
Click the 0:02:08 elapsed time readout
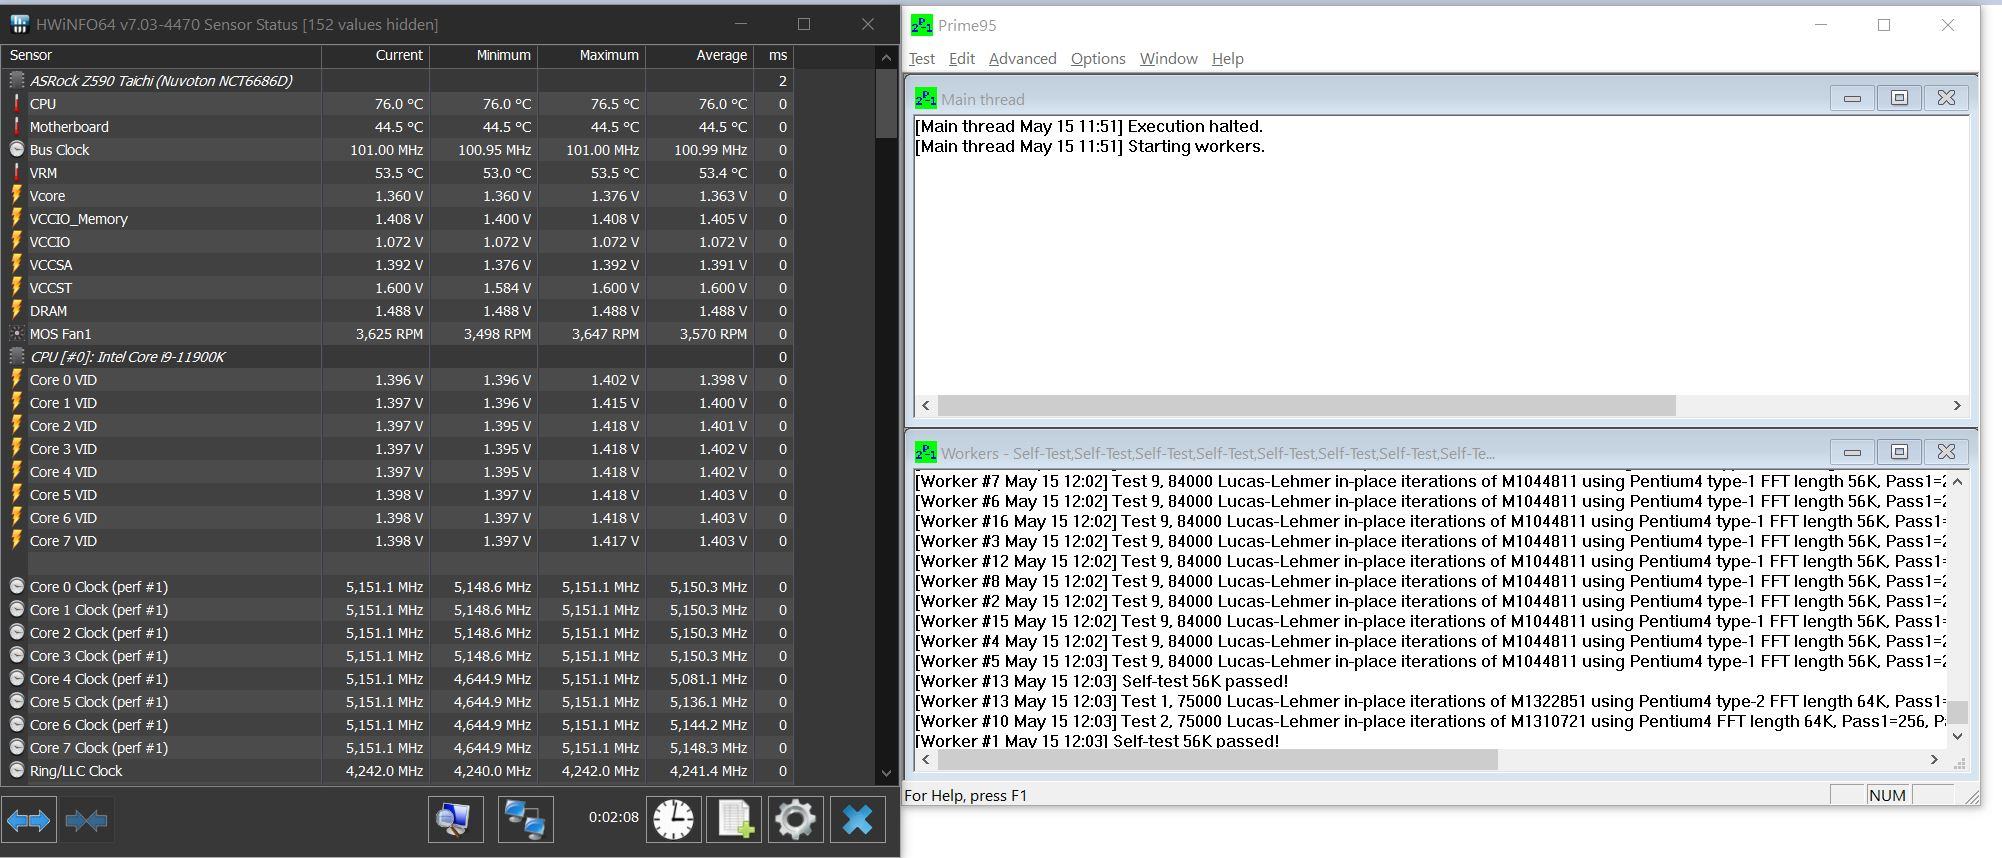point(613,817)
